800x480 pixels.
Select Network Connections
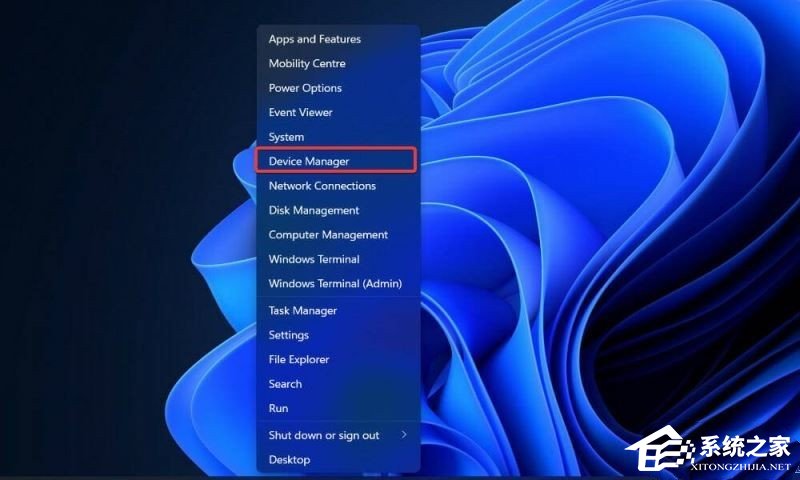(322, 186)
